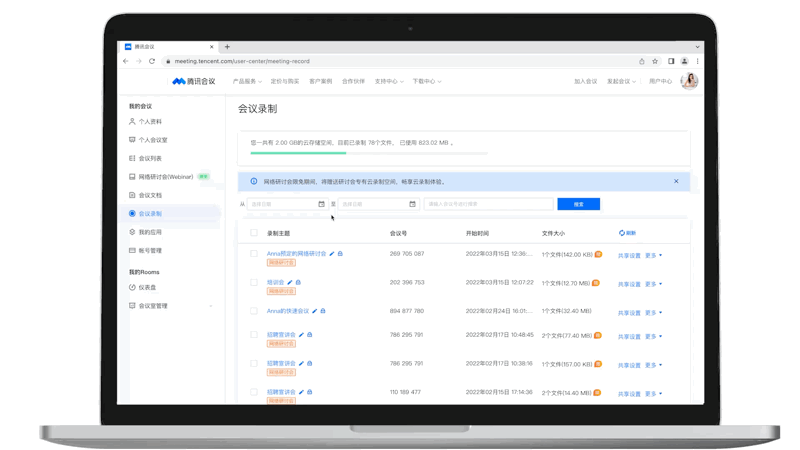800x450 pixels.
Task: Expand the 产品服务 menu in top navigation
Action: click(x=247, y=81)
